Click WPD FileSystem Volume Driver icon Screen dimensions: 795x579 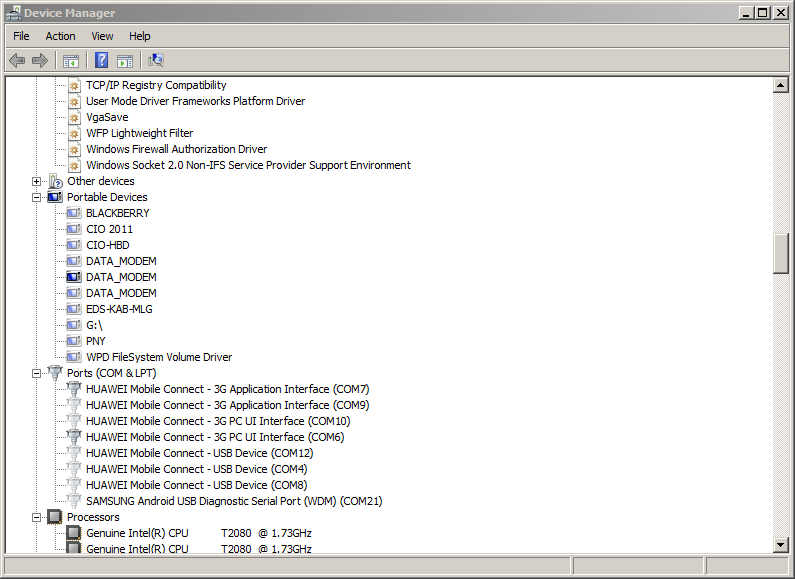(74, 357)
